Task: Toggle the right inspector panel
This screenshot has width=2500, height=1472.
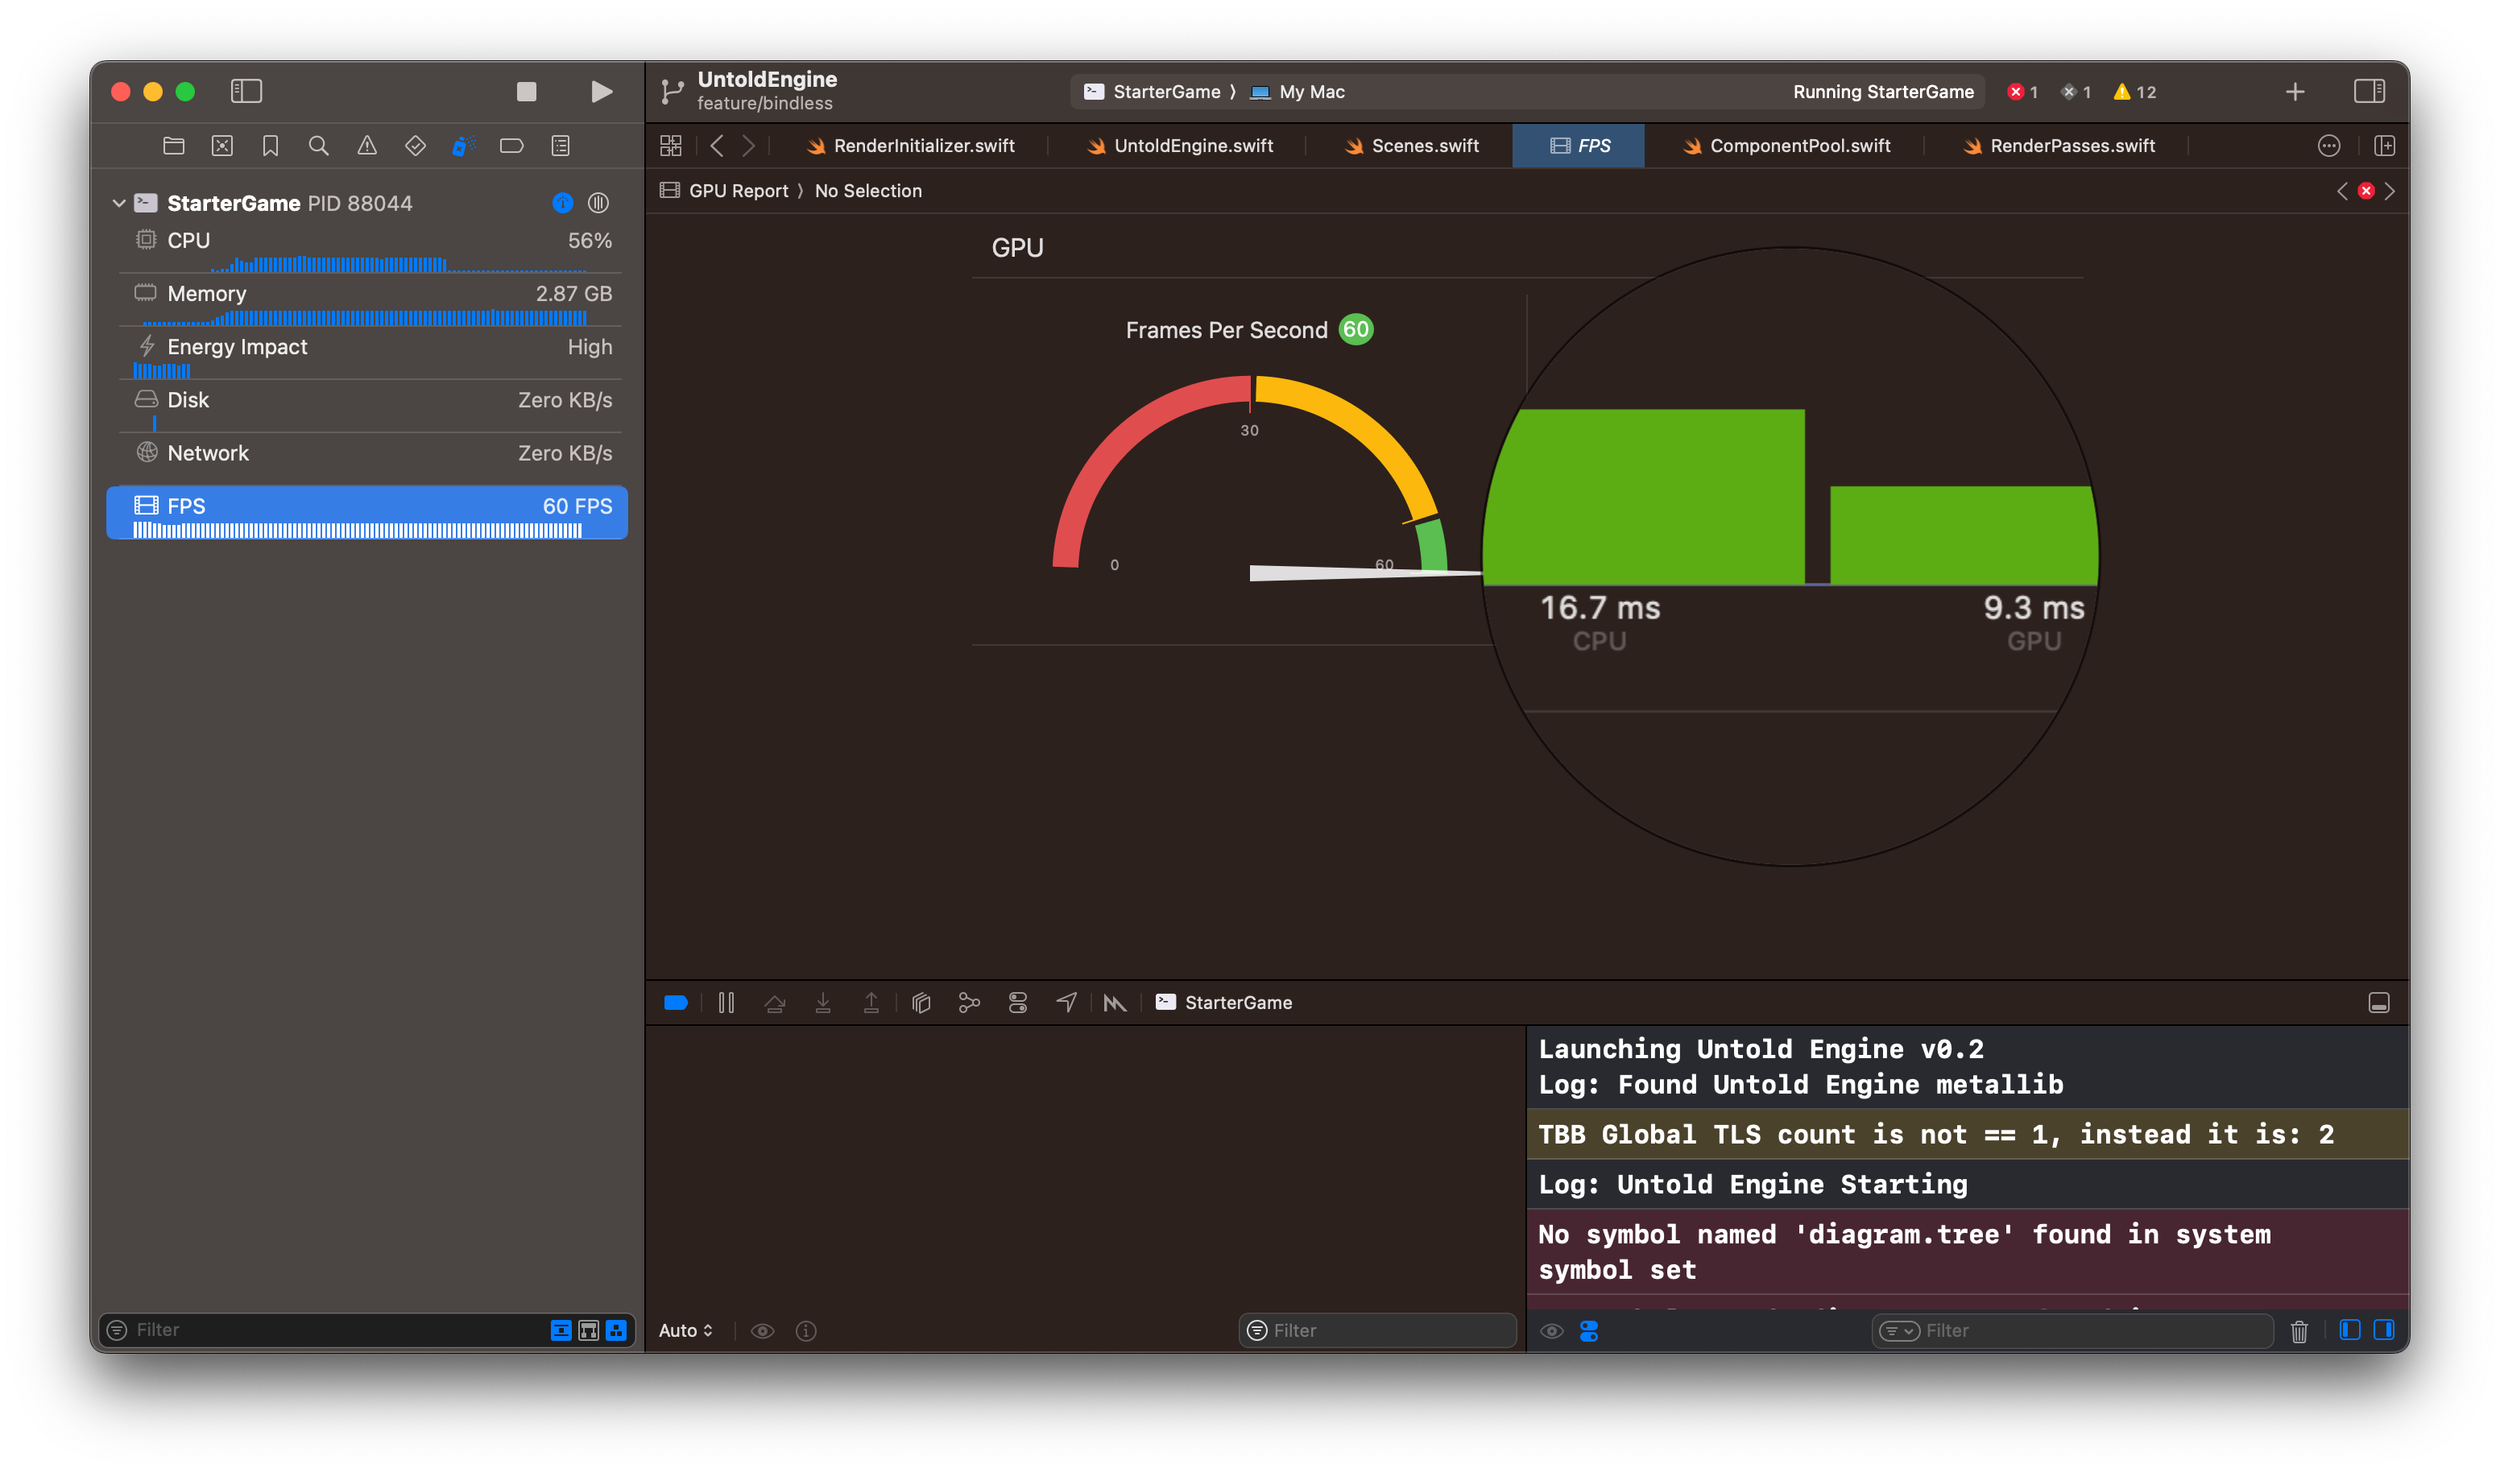Action: click(2369, 92)
